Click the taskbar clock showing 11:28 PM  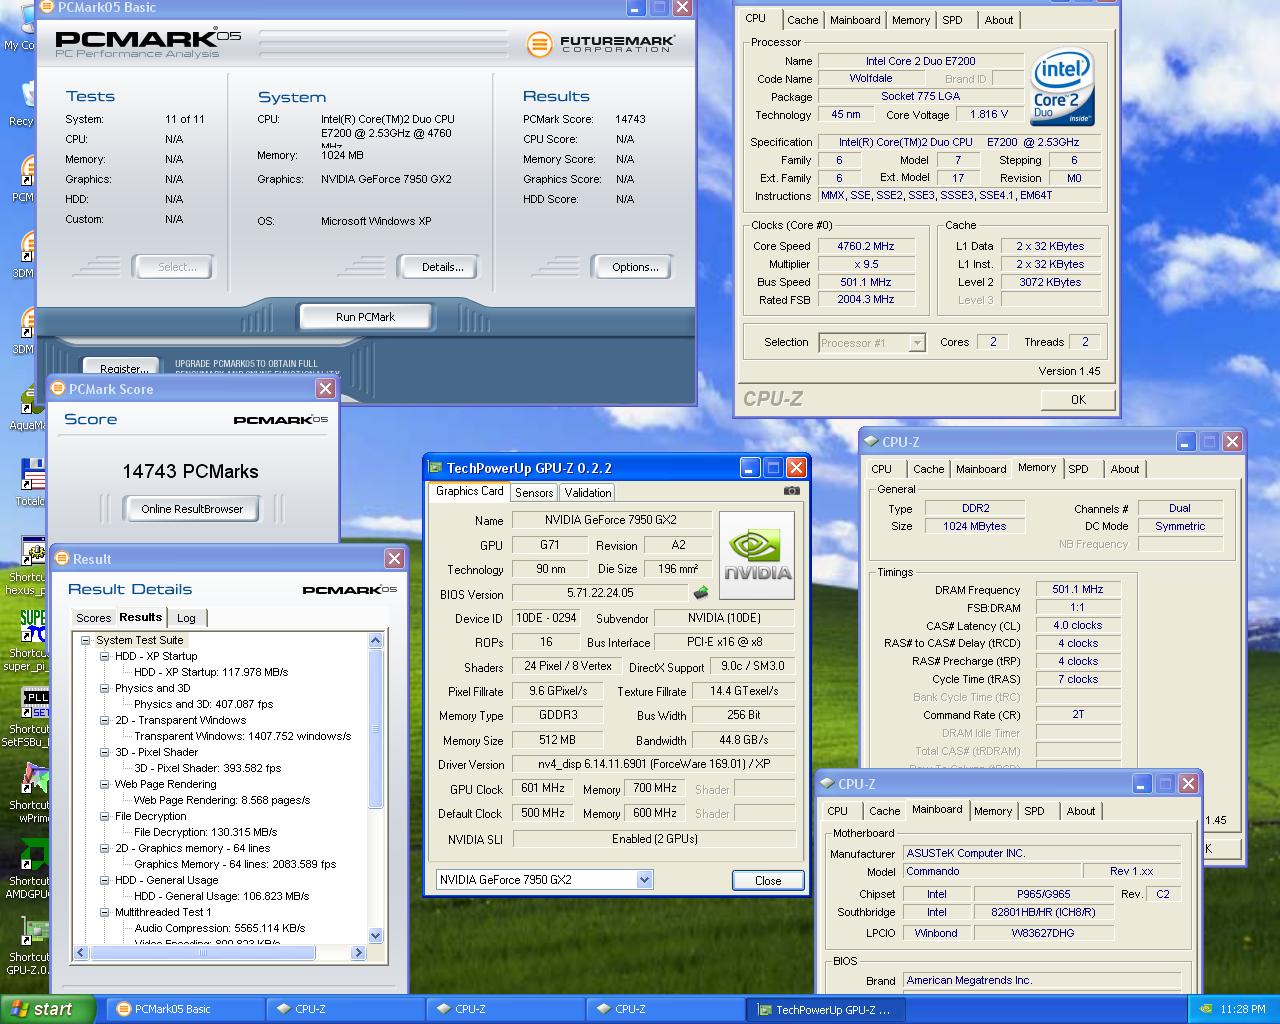pos(1243,1009)
